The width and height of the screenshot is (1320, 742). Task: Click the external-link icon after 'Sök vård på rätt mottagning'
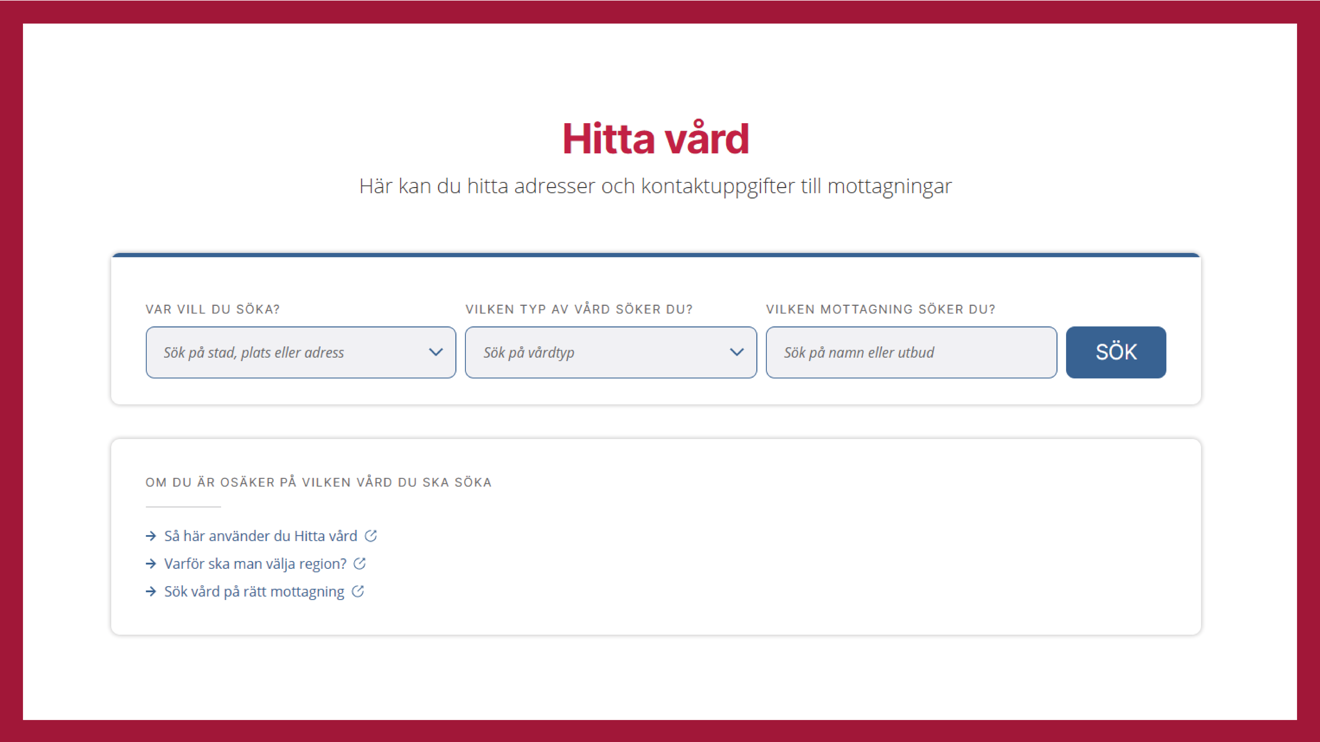click(x=358, y=592)
